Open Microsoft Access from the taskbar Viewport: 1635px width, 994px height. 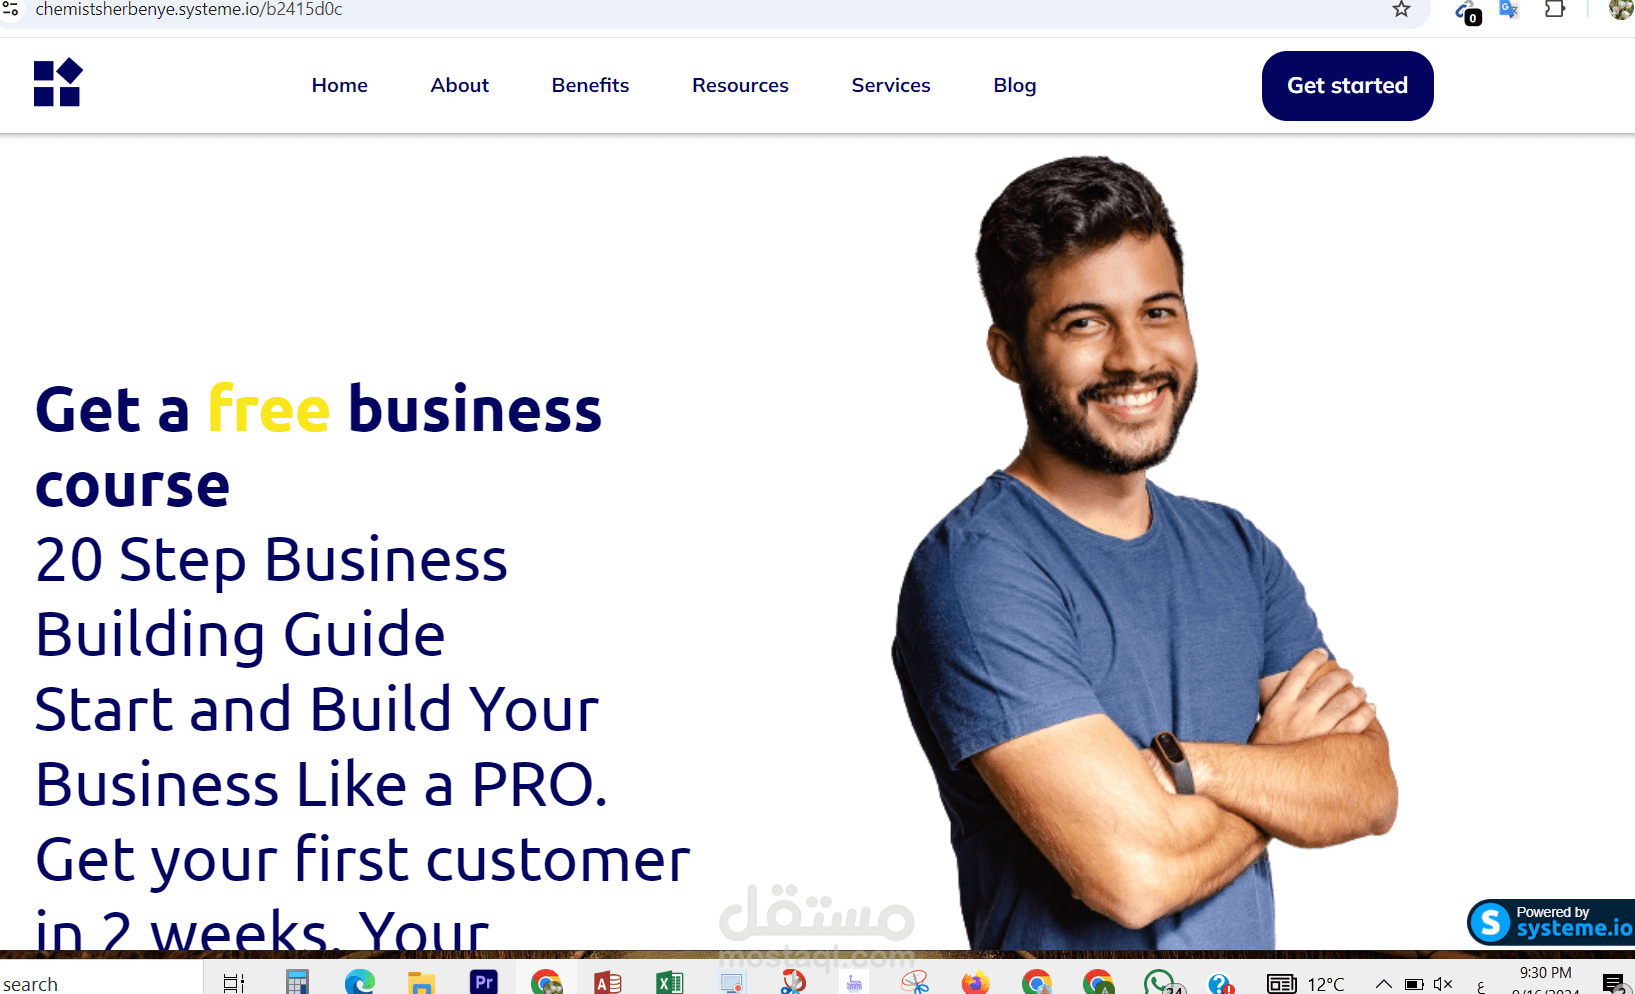pos(608,982)
